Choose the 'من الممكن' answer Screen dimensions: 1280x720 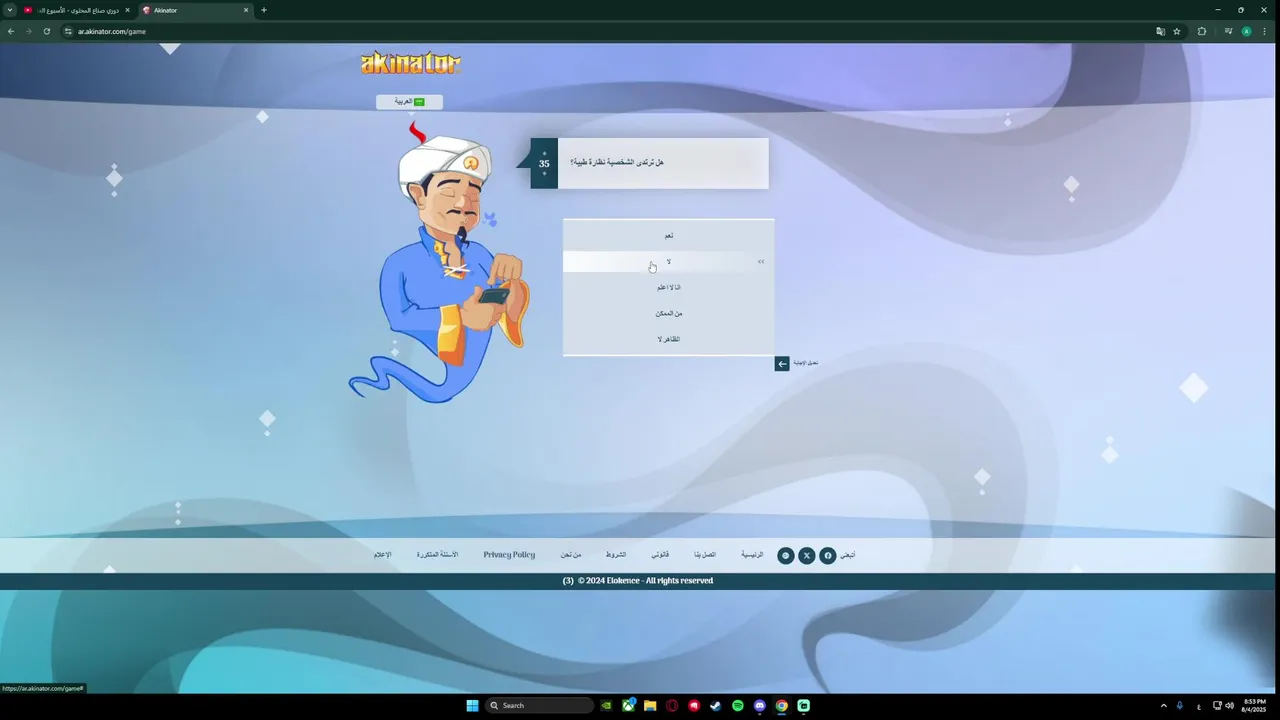pyautogui.click(x=669, y=313)
